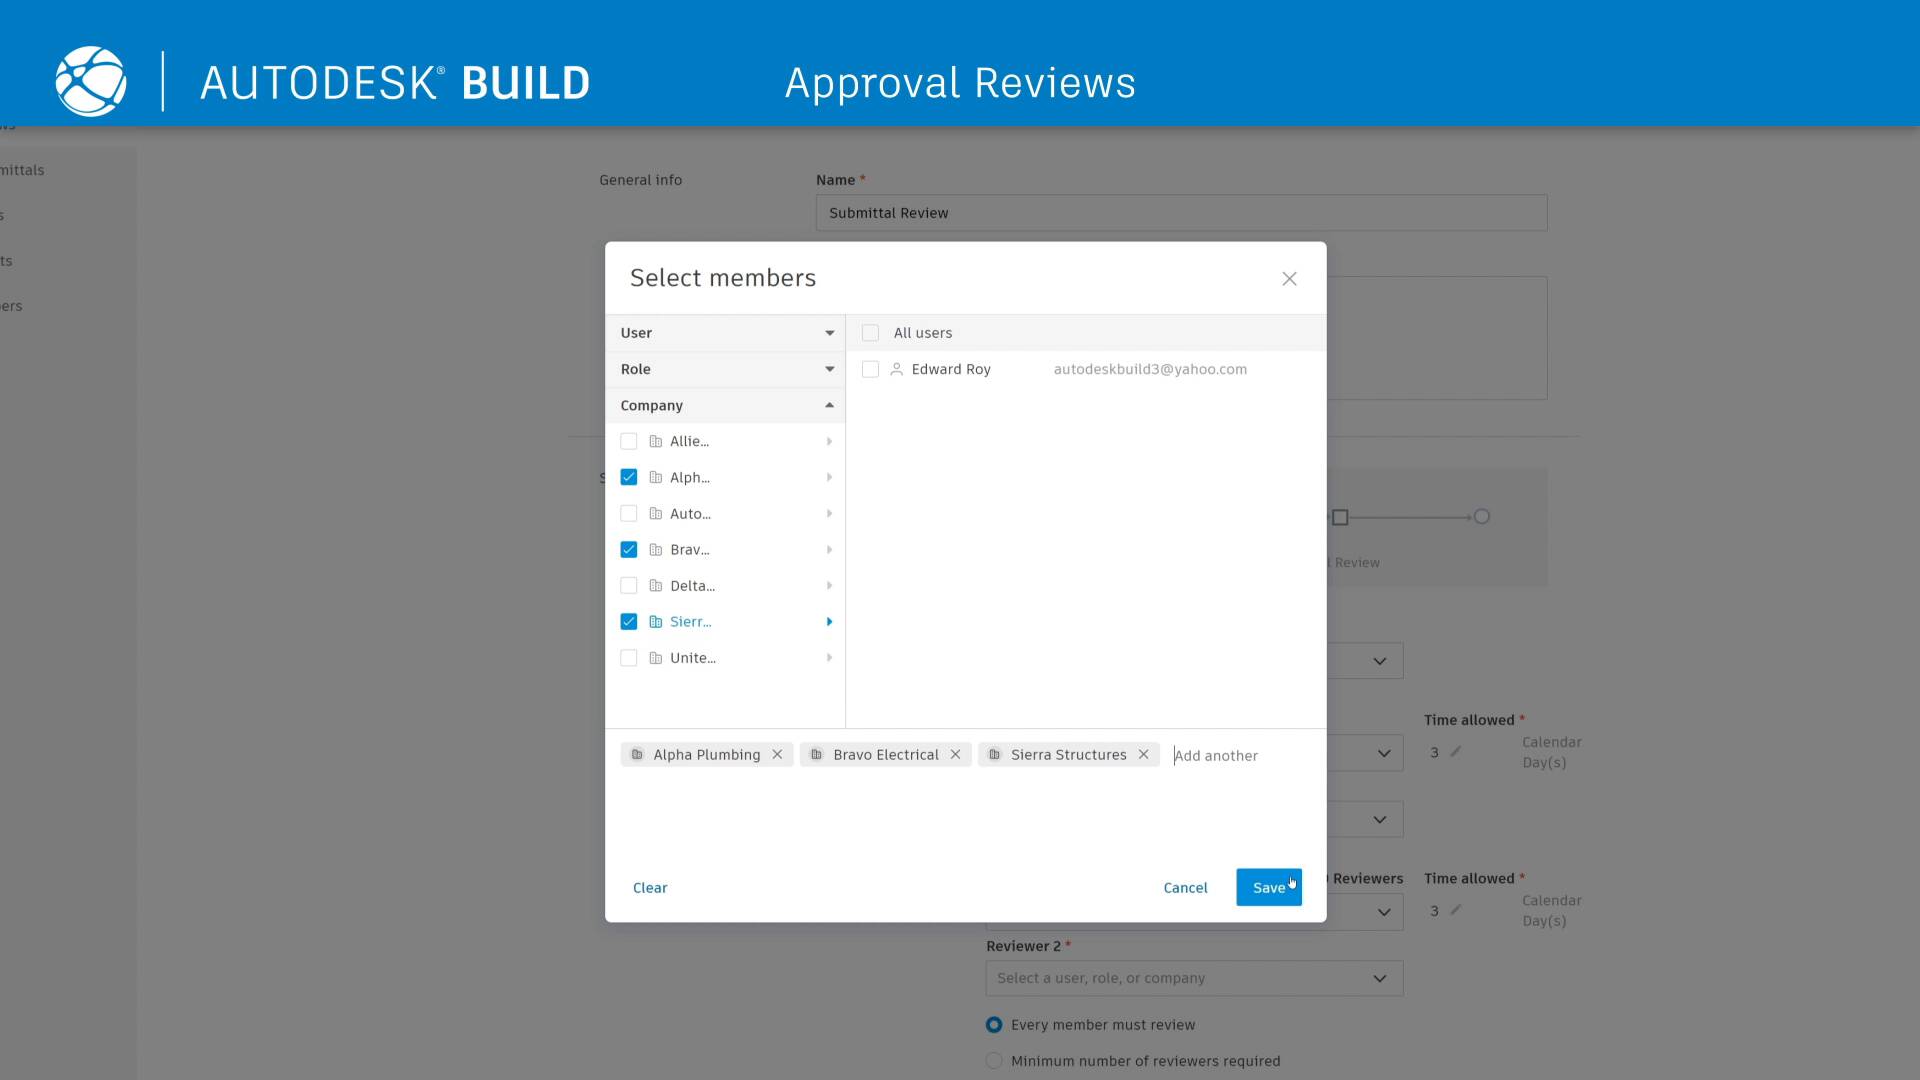This screenshot has width=1920, height=1080.
Task: Check the Allie... company checkbox
Action: pyautogui.click(x=629, y=441)
